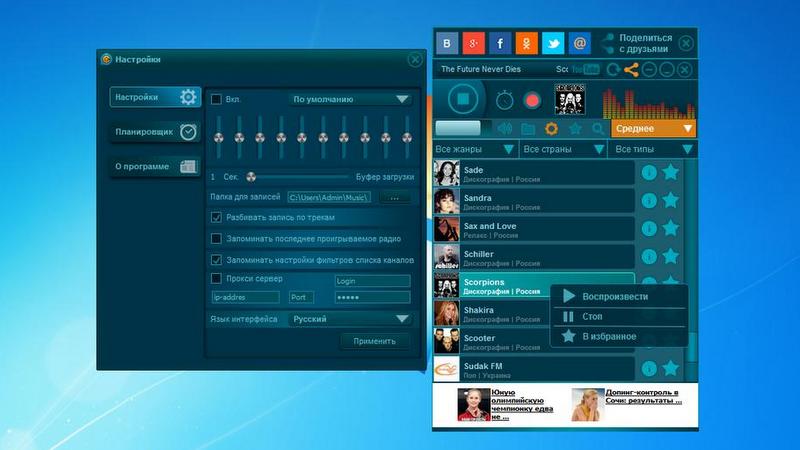Share via the VK icon

[x=447, y=43]
